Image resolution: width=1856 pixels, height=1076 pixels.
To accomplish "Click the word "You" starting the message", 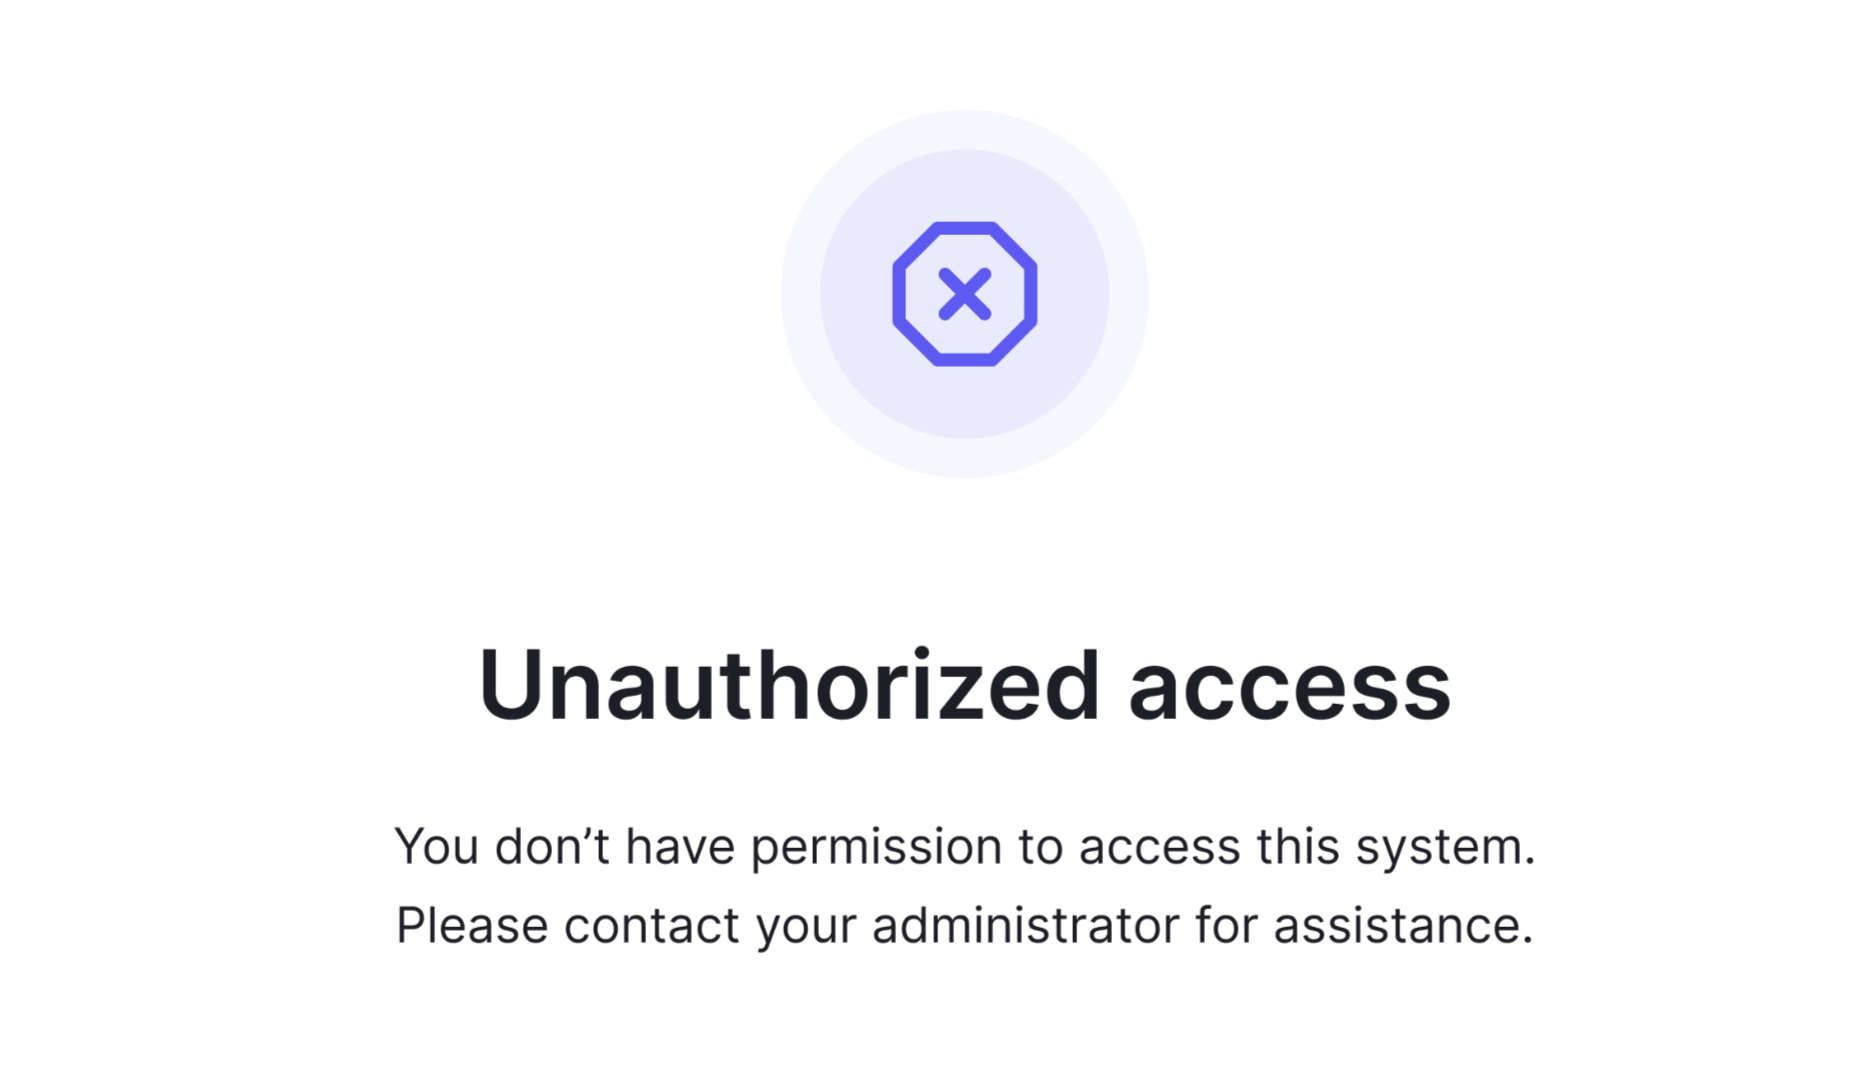I will coord(437,848).
